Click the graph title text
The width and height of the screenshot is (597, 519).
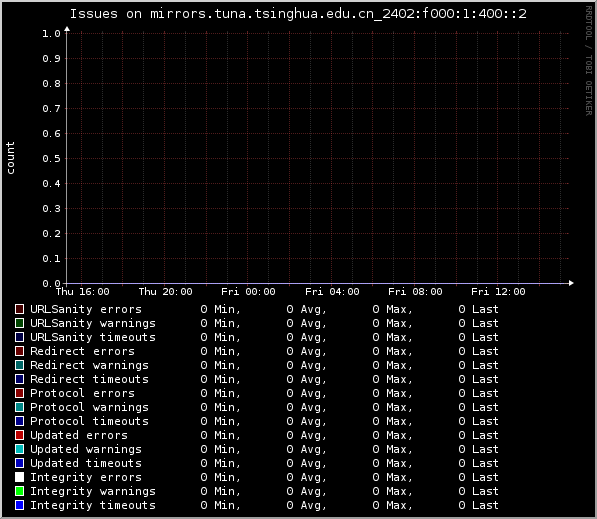[x=298, y=14]
